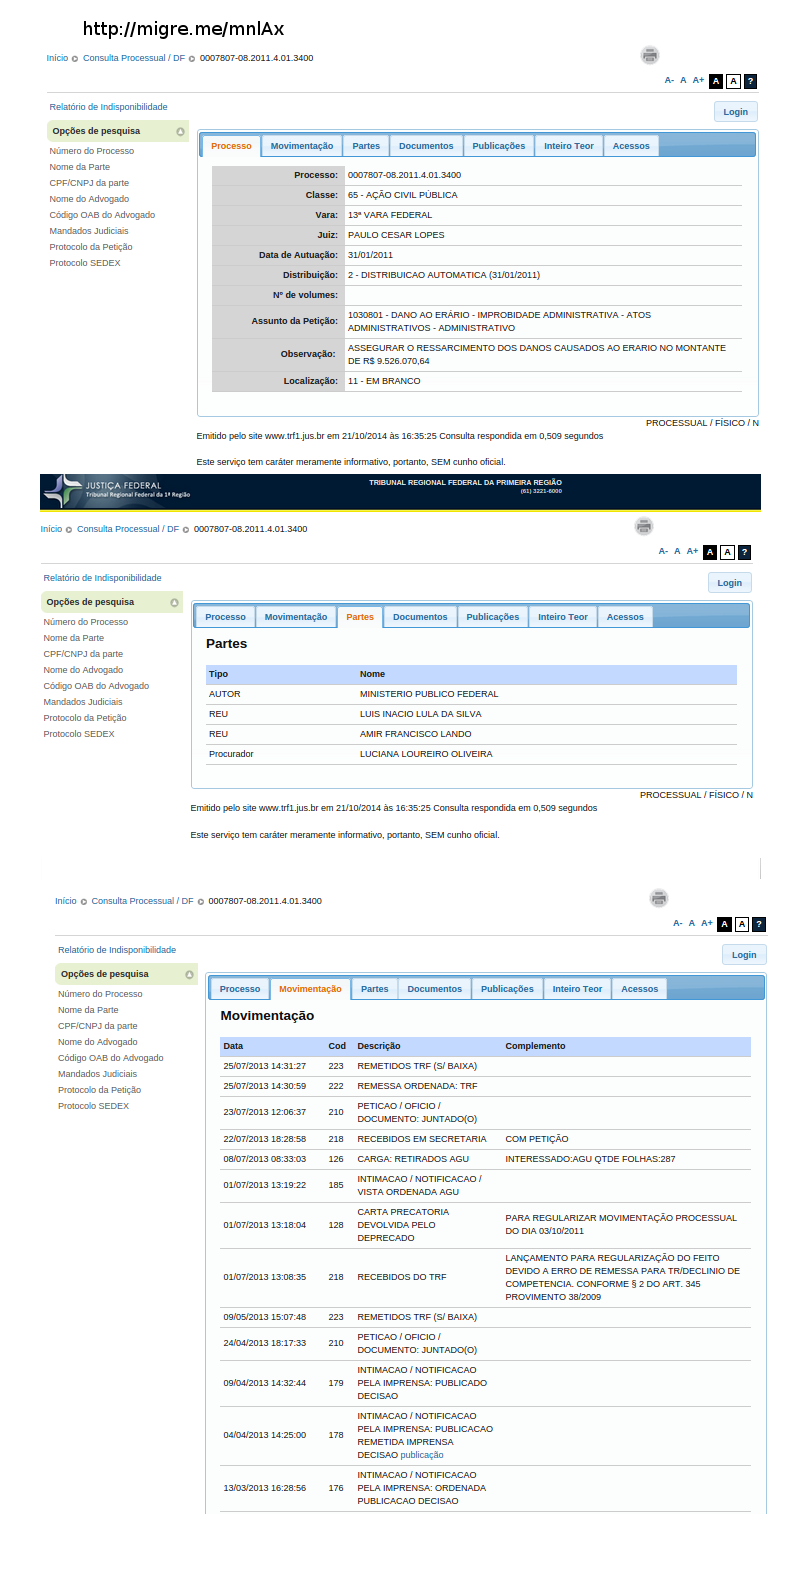This screenshot has width=800, height=1588.
Task: Click the 'publicação' link in the 04/04/2013 row
Action: tap(422, 1455)
